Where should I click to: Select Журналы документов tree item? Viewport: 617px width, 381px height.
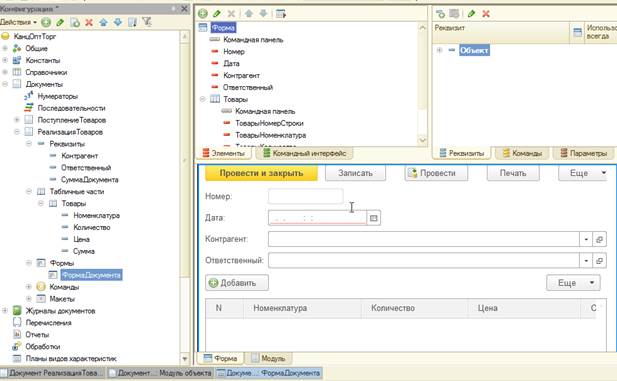[x=60, y=311]
